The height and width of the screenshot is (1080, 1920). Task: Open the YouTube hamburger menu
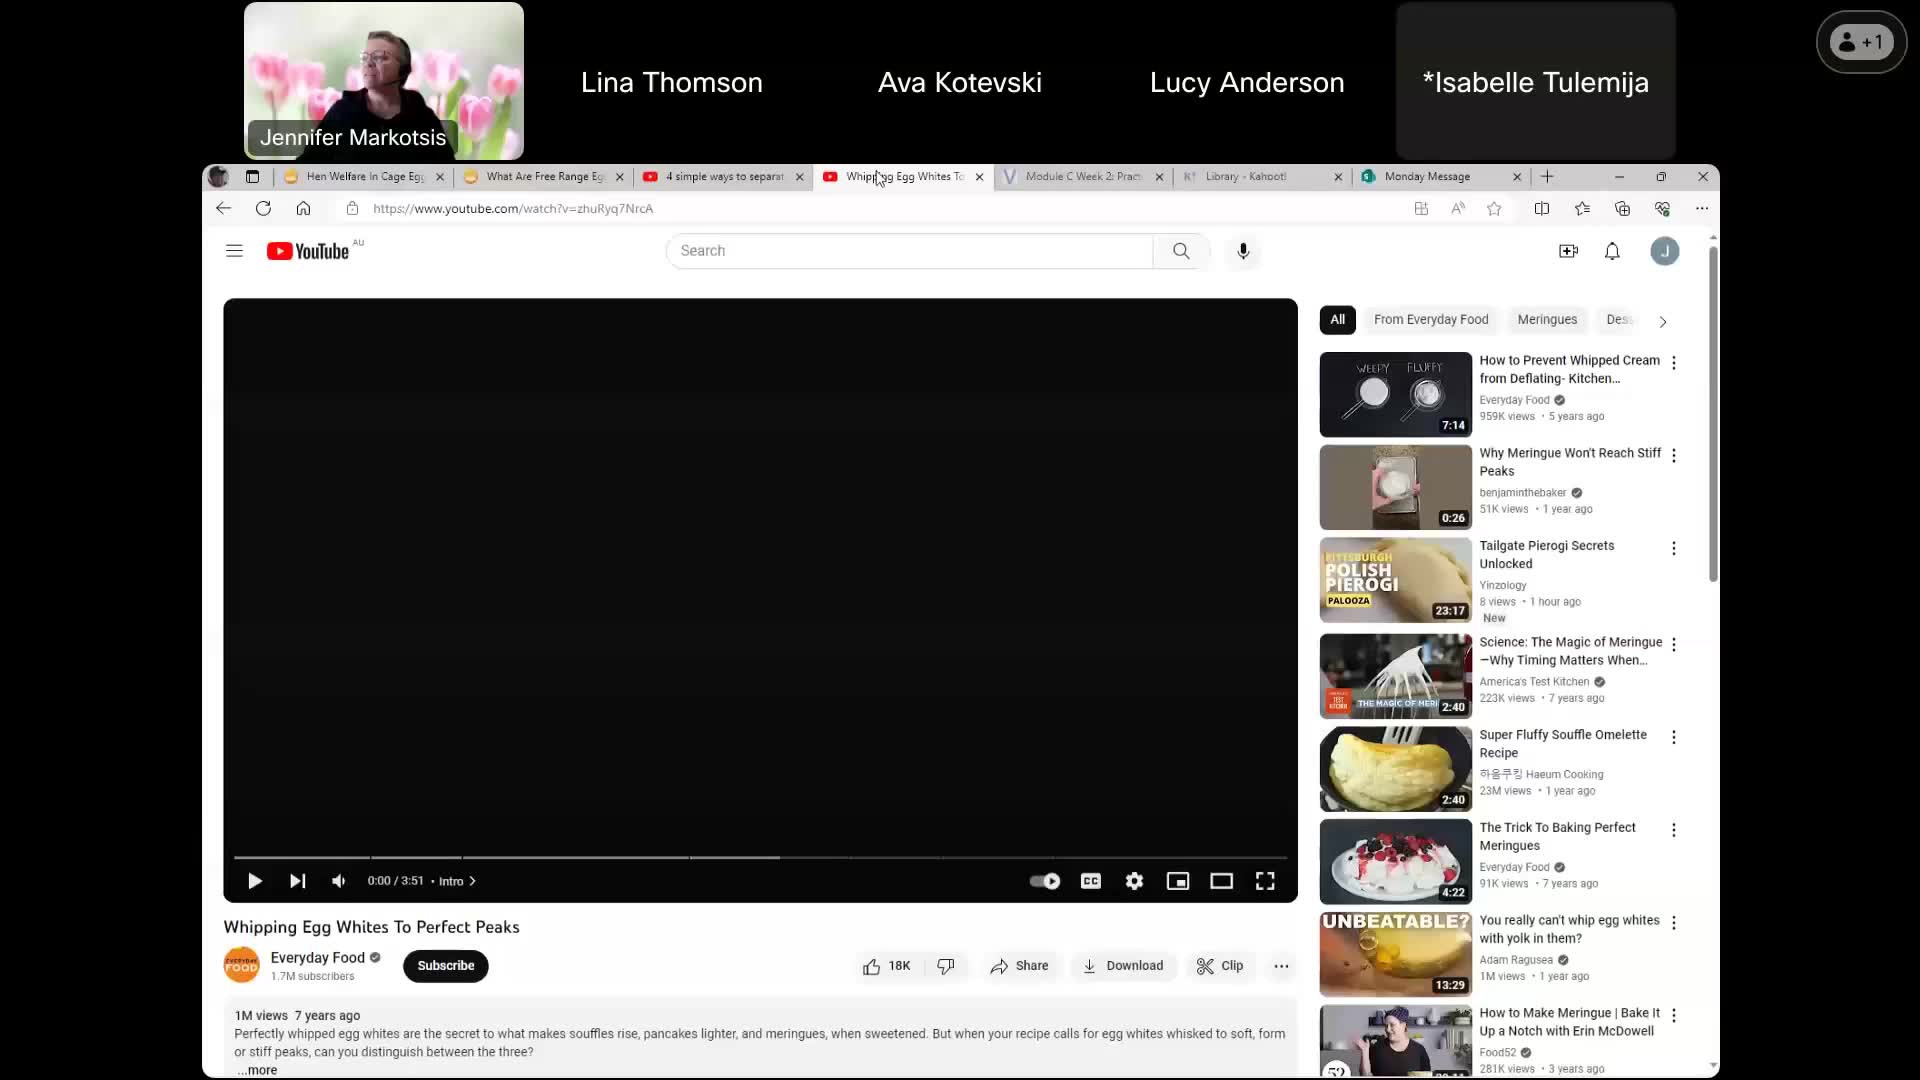(234, 251)
